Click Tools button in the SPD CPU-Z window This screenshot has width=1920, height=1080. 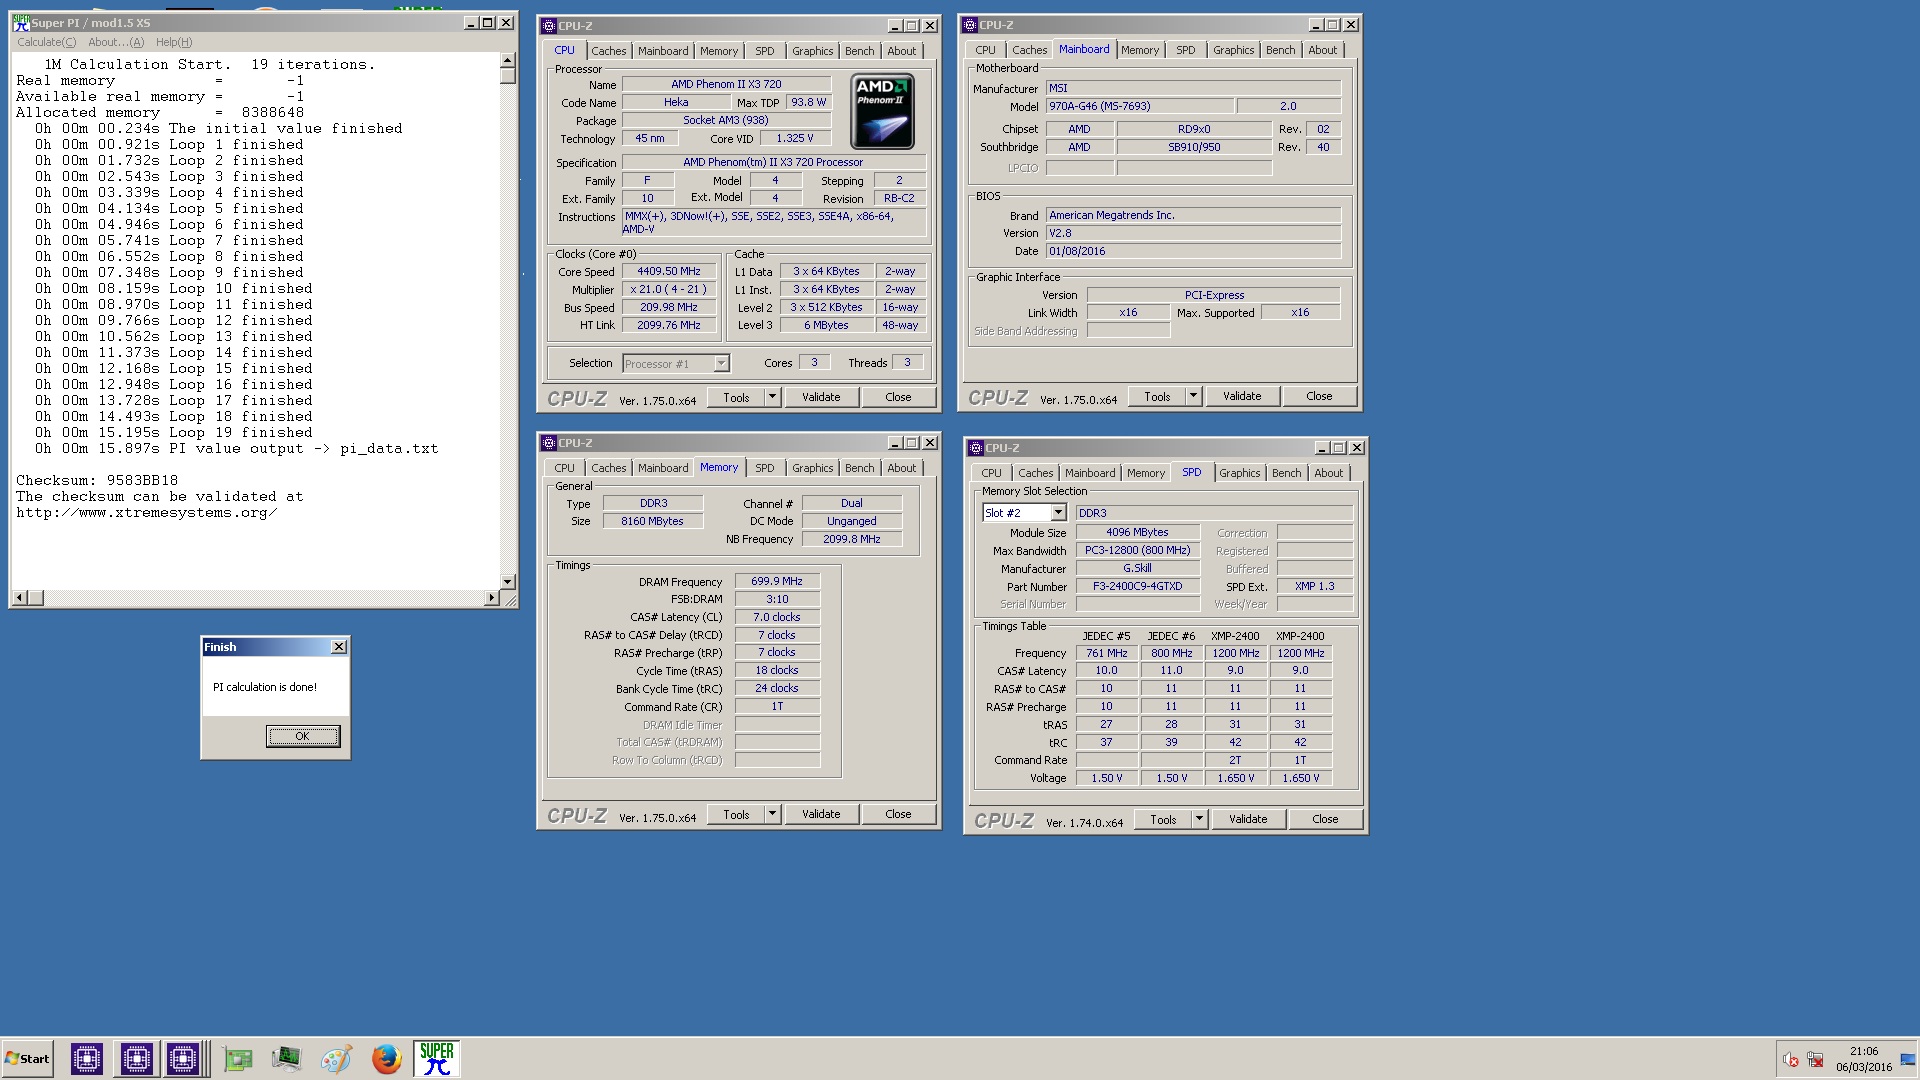click(x=1163, y=820)
